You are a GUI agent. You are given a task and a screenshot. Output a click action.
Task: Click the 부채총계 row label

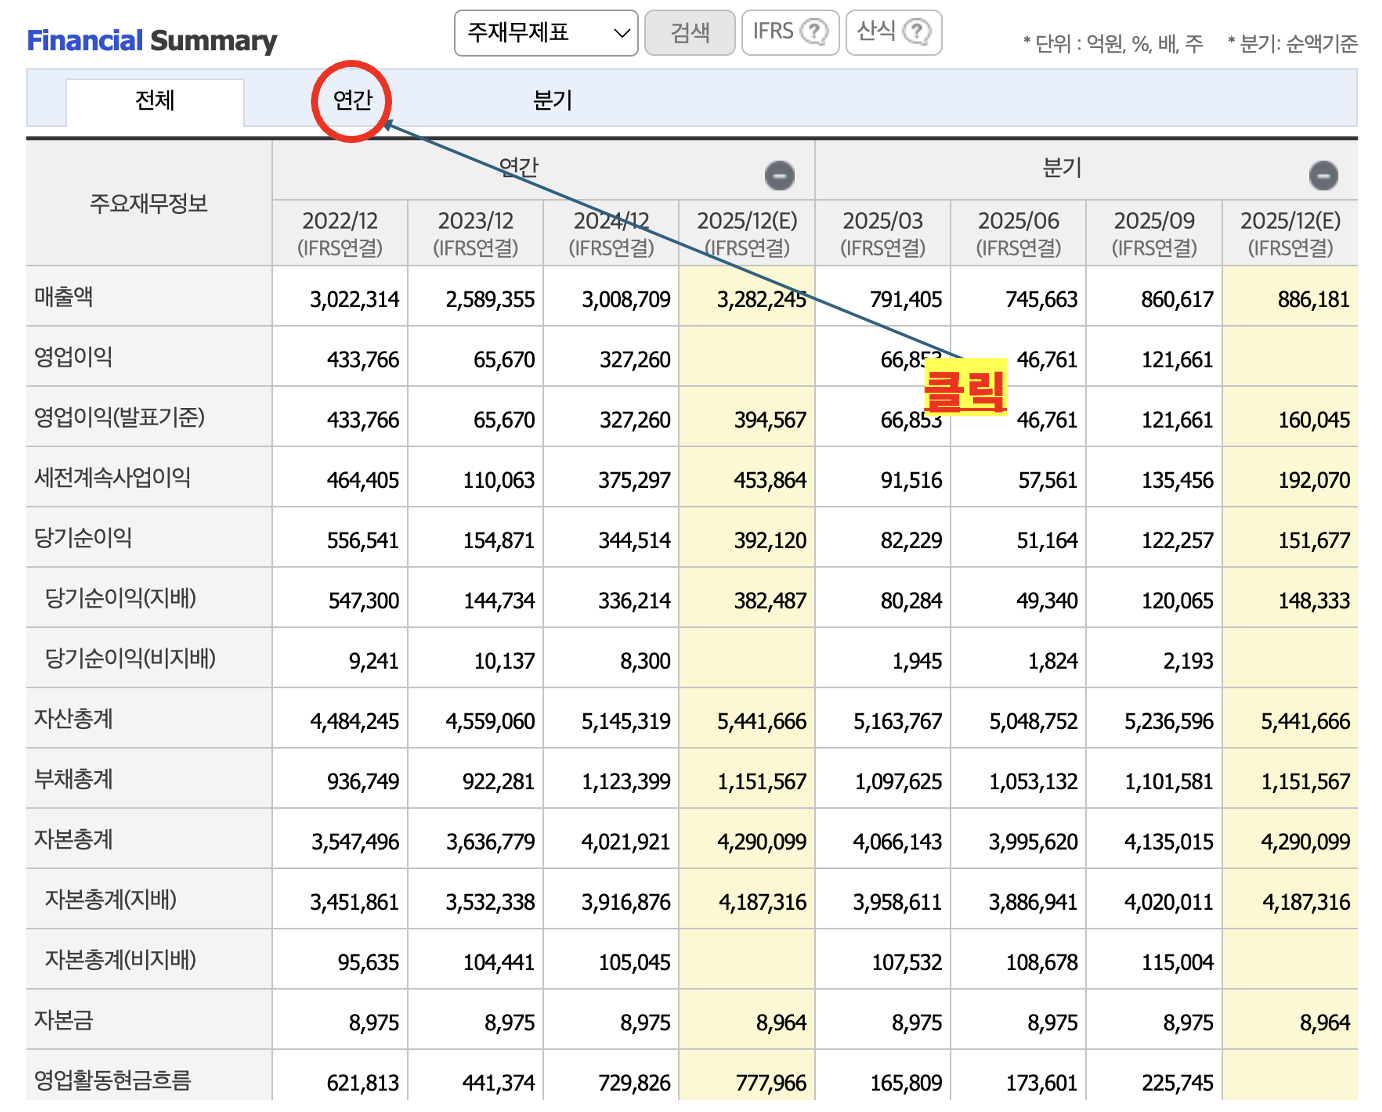coord(73,779)
